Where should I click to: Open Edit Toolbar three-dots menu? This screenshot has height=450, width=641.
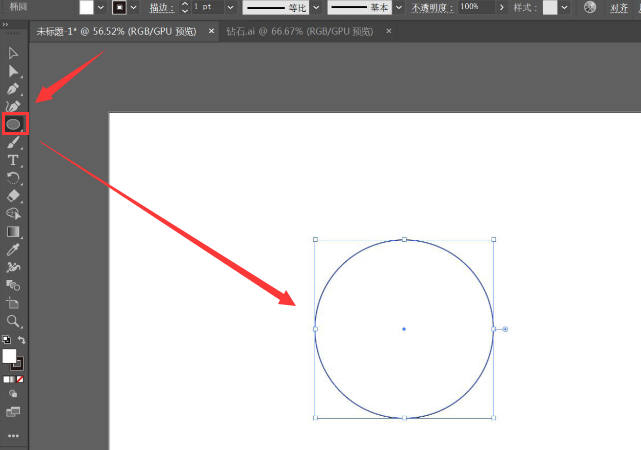click(14, 436)
